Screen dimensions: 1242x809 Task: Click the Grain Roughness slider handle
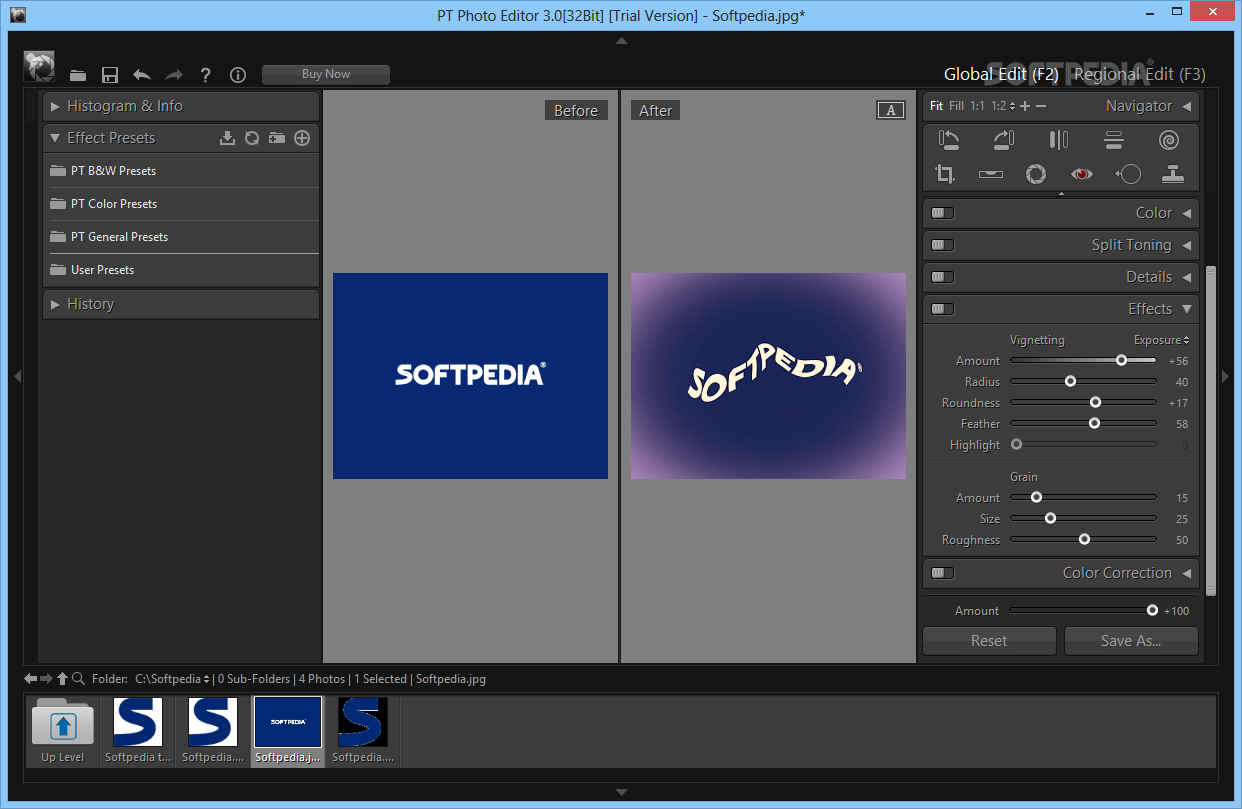pos(1084,539)
